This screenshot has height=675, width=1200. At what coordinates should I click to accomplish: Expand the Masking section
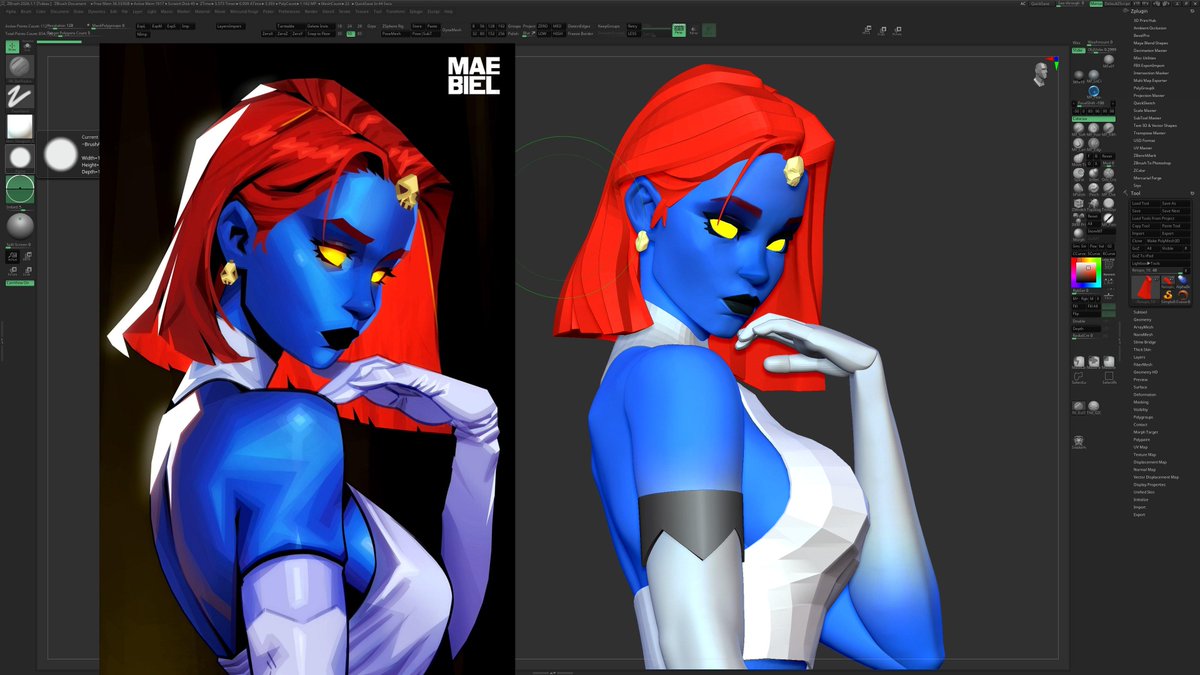pyautogui.click(x=1141, y=402)
